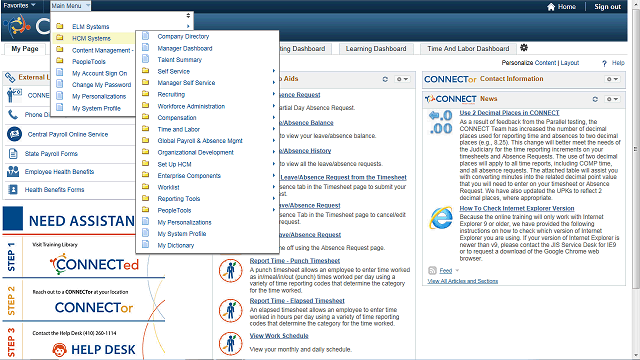Screen dimensions: 640x360
Task: Click the State Payroll Forms document icon
Action: [x=13, y=153]
